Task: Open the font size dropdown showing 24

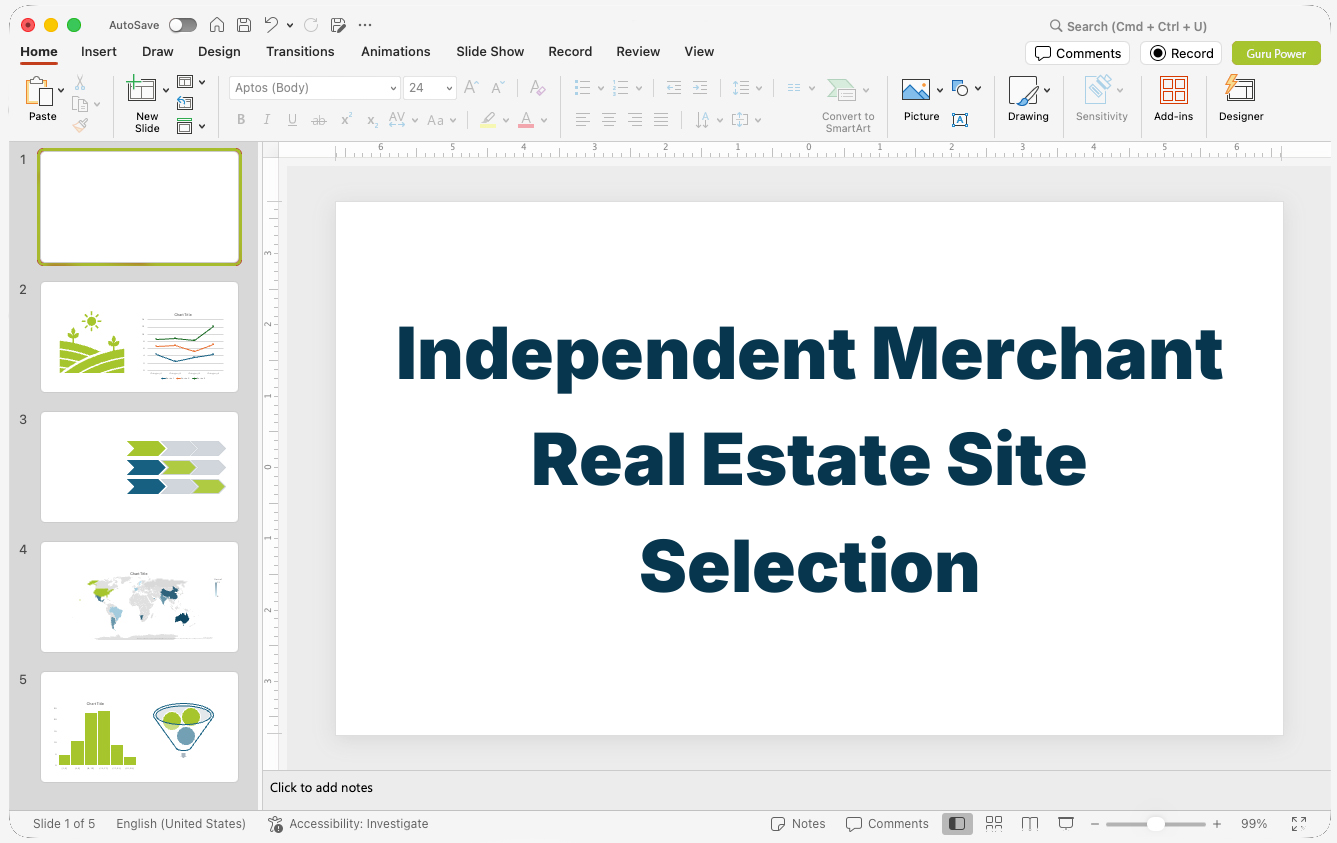Action: (449, 88)
